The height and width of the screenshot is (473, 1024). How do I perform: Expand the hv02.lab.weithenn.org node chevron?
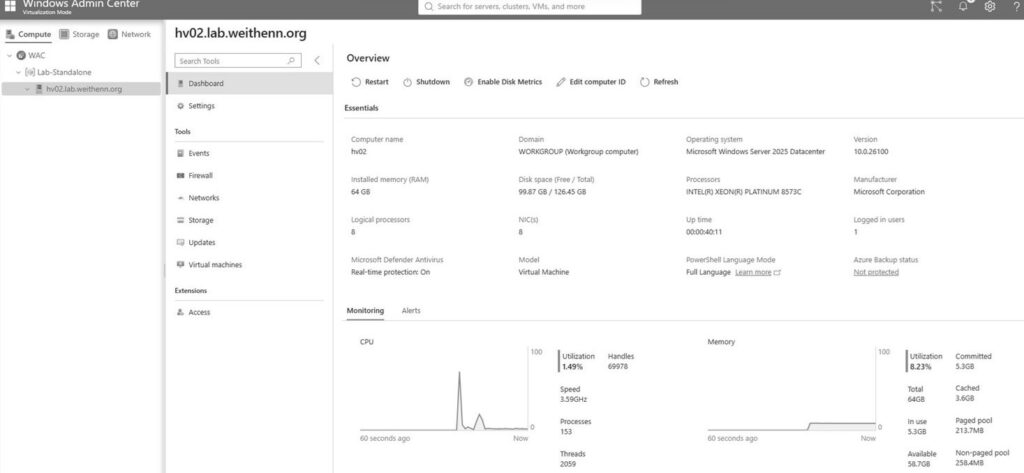click(x=27, y=89)
